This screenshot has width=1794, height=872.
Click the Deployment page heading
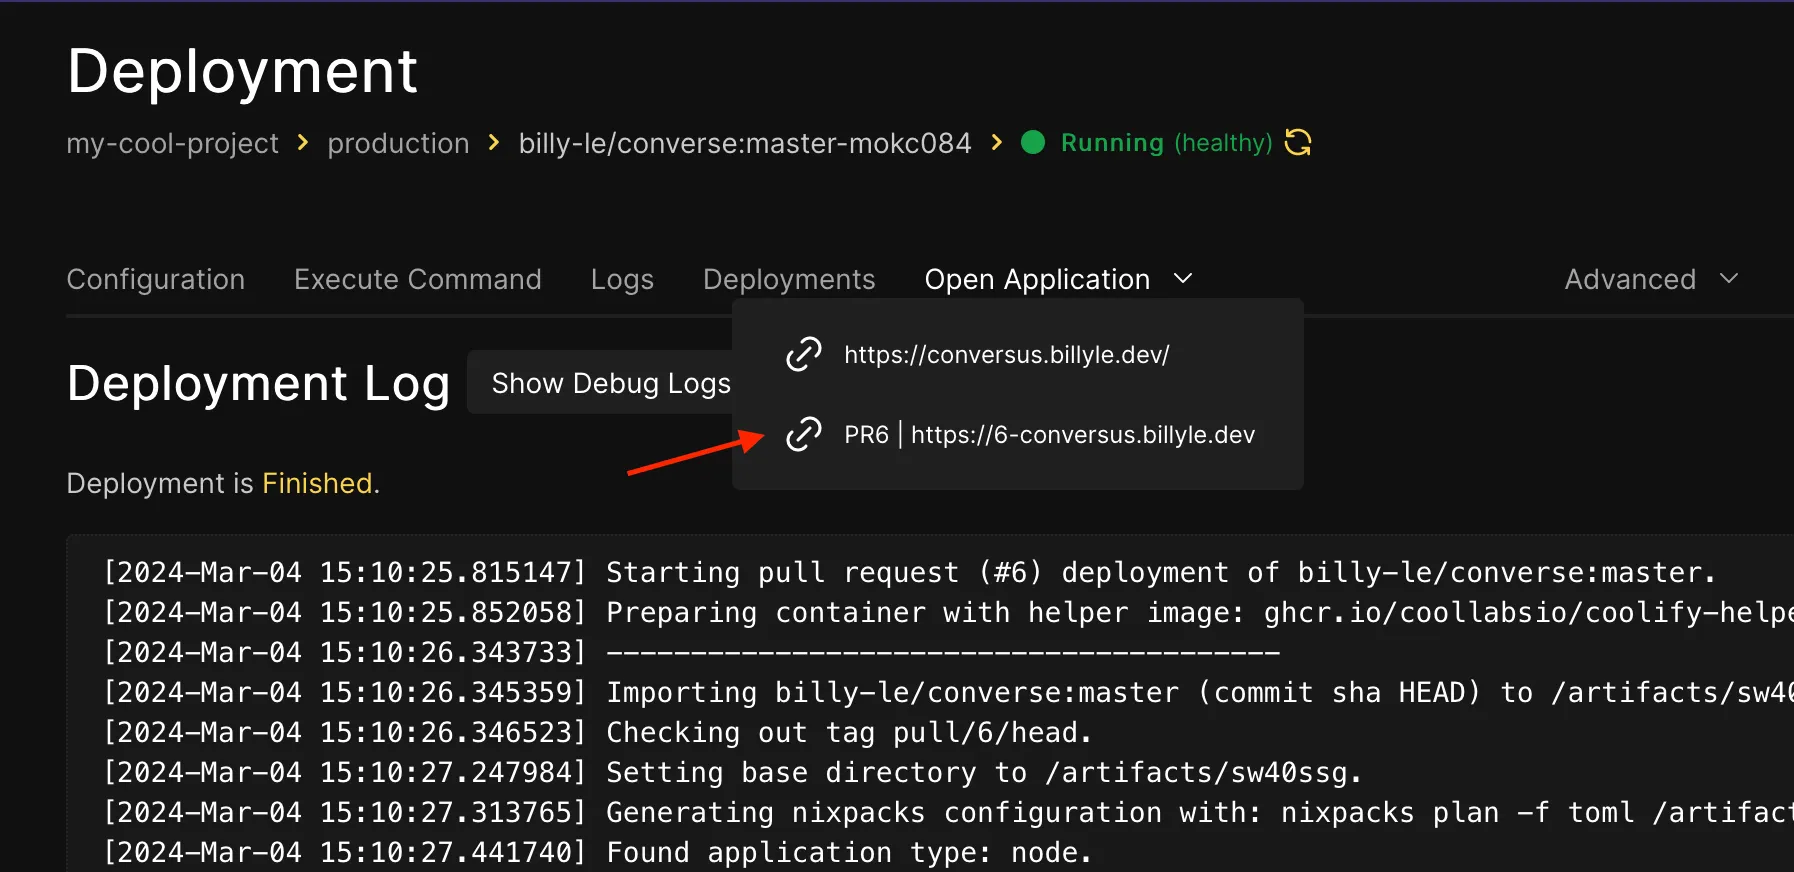[242, 71]
